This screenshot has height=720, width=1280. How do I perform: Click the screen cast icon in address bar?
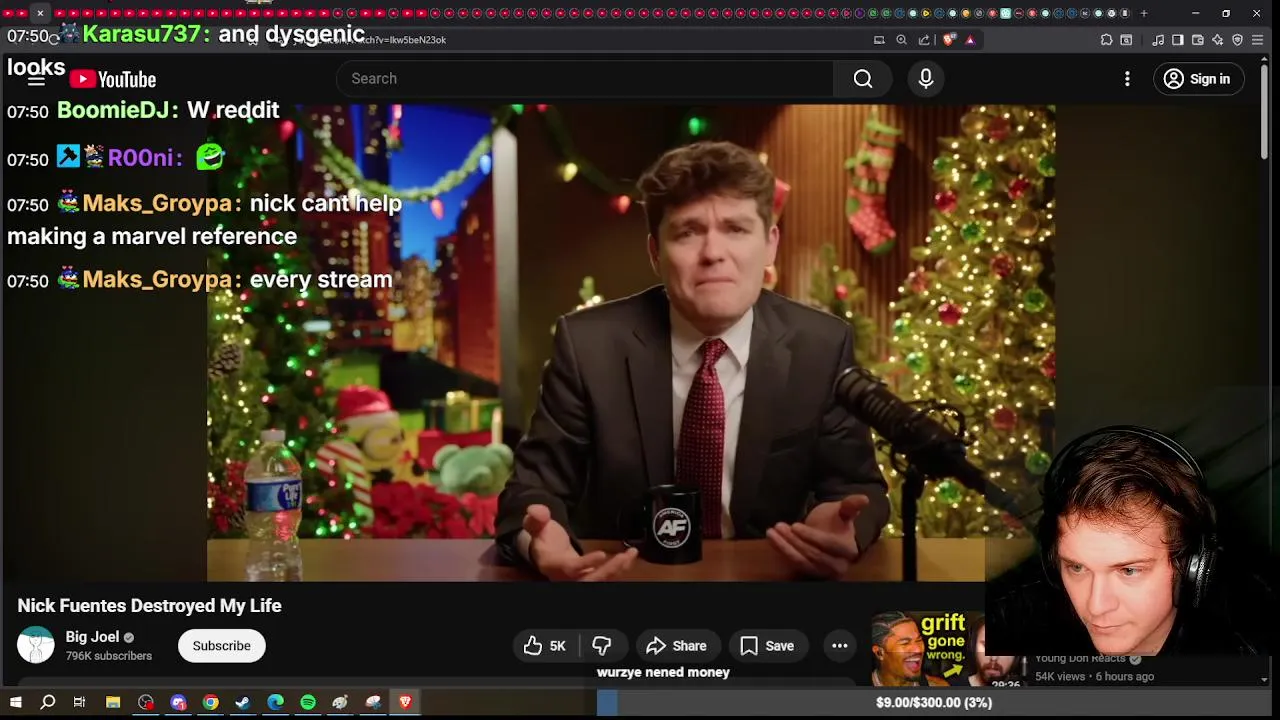click(879, 40)
